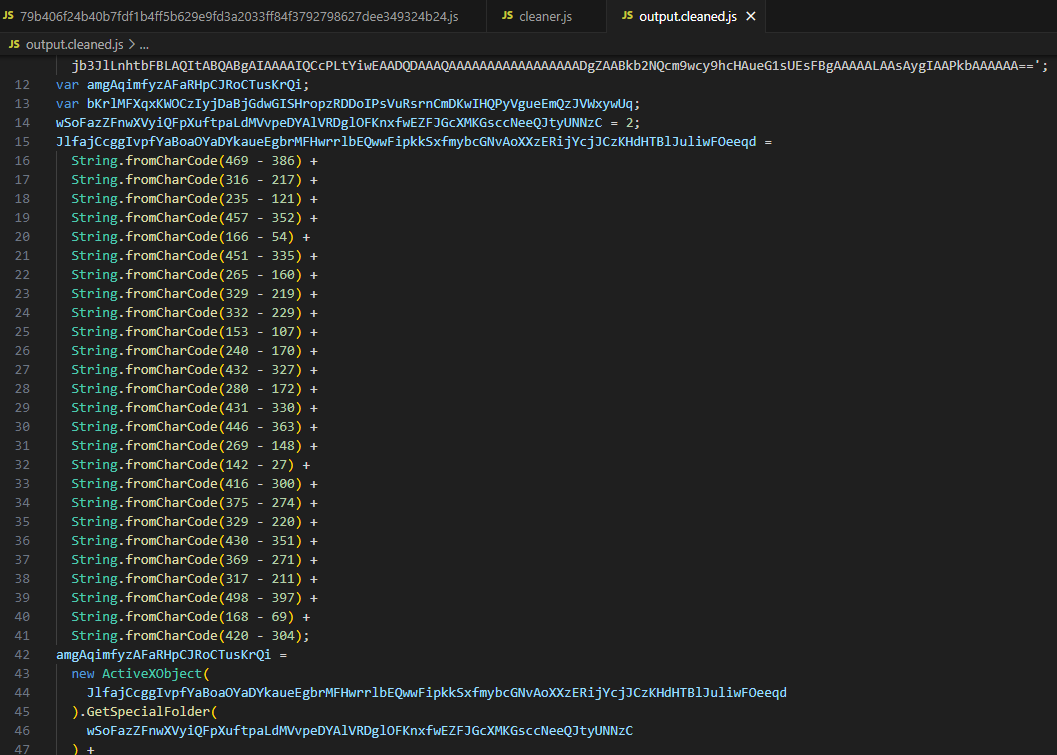Click 'String.fromCharCode(265 - 160)' line
The height and width of the screenshot is (755, 1057).
(194, 274)
